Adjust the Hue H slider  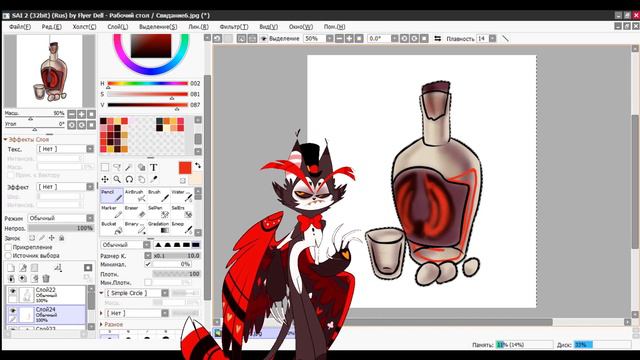click(x=147, y=83)
